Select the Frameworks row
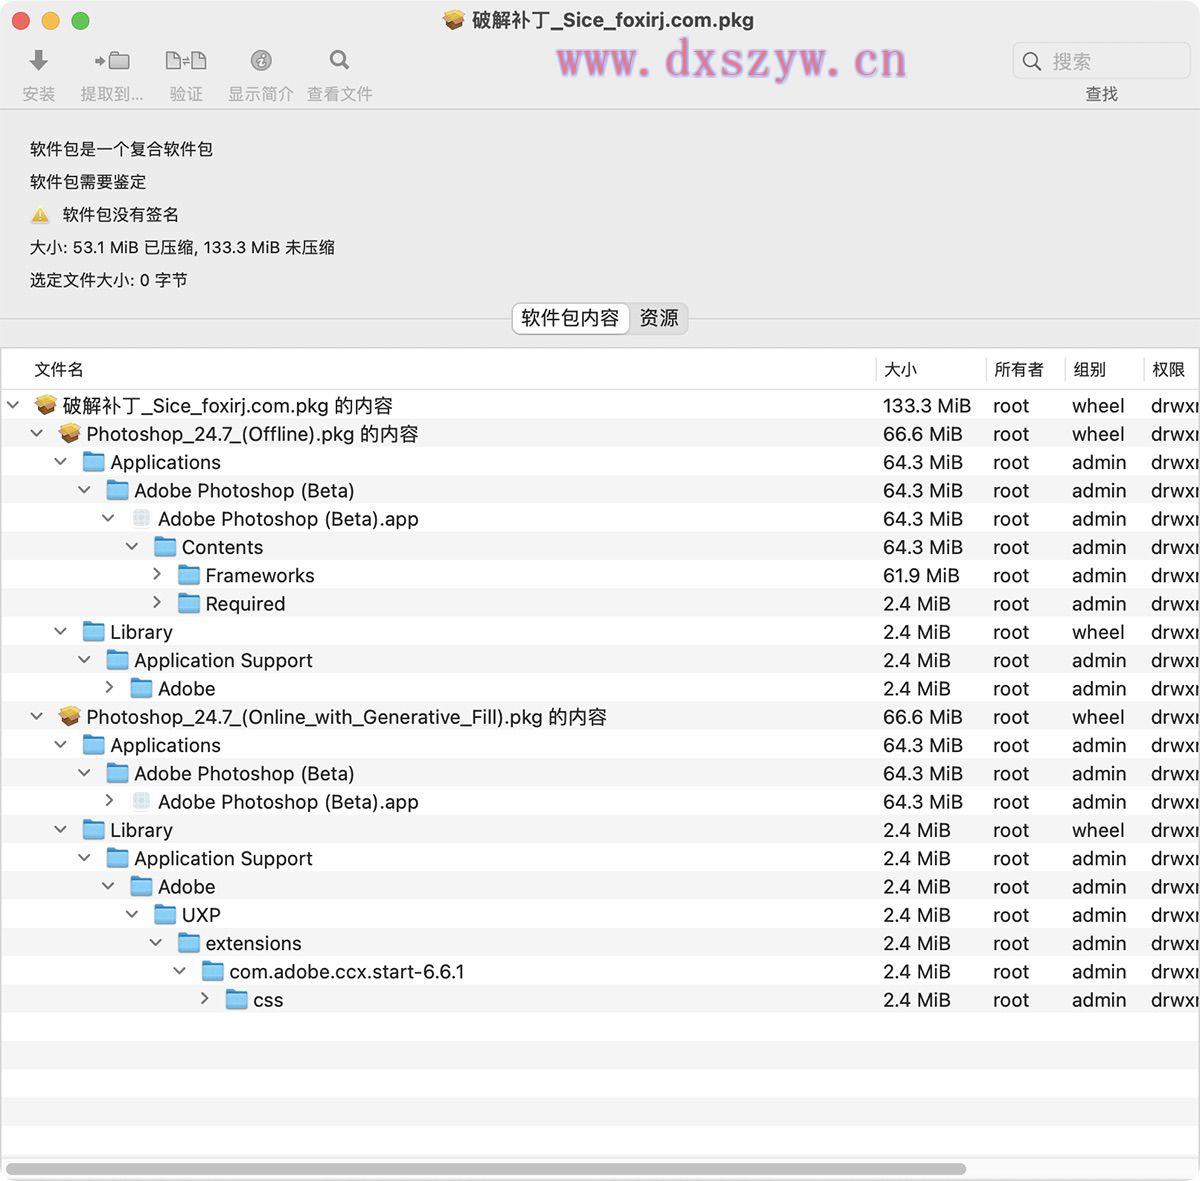 pos(600,575)
